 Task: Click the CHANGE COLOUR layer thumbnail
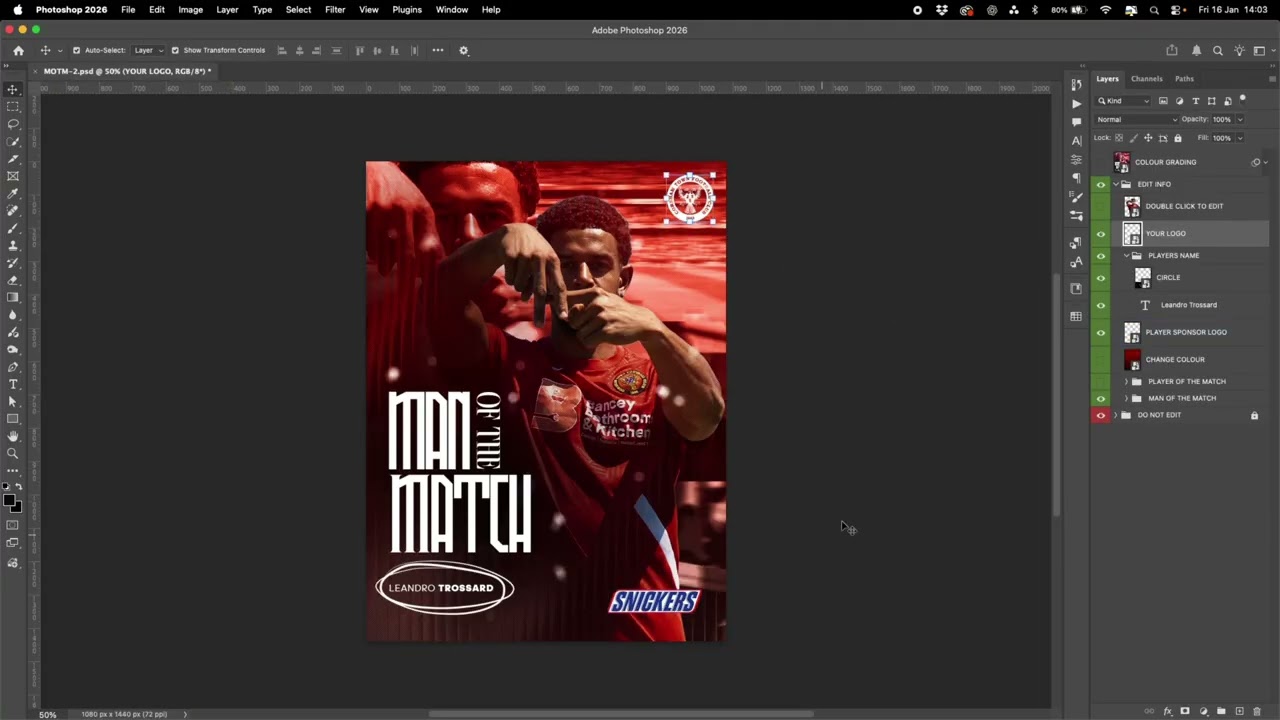pyautogui.click(x=1132, y=359)
